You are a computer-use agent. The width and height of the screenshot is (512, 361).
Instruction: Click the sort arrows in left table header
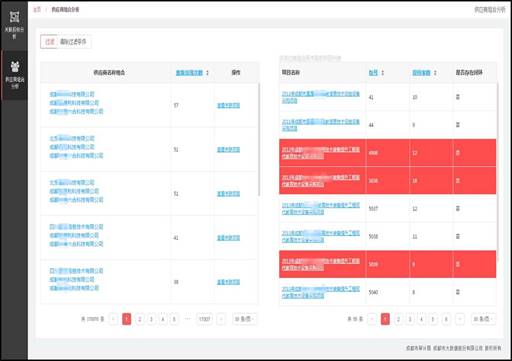click(207, 73)
